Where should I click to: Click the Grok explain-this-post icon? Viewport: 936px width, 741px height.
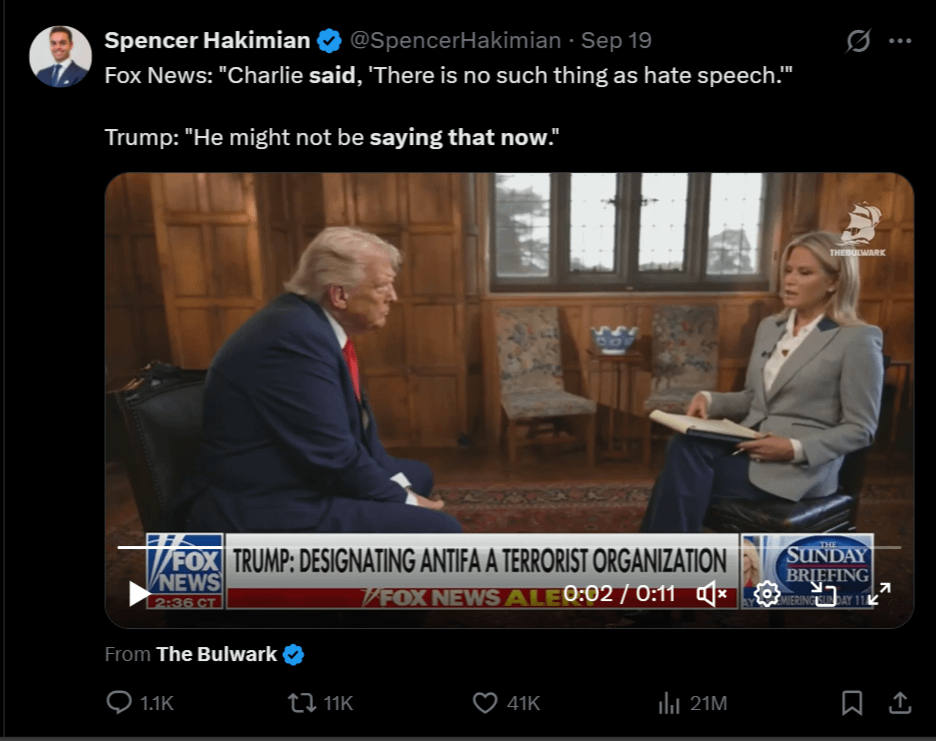[858, 41]
